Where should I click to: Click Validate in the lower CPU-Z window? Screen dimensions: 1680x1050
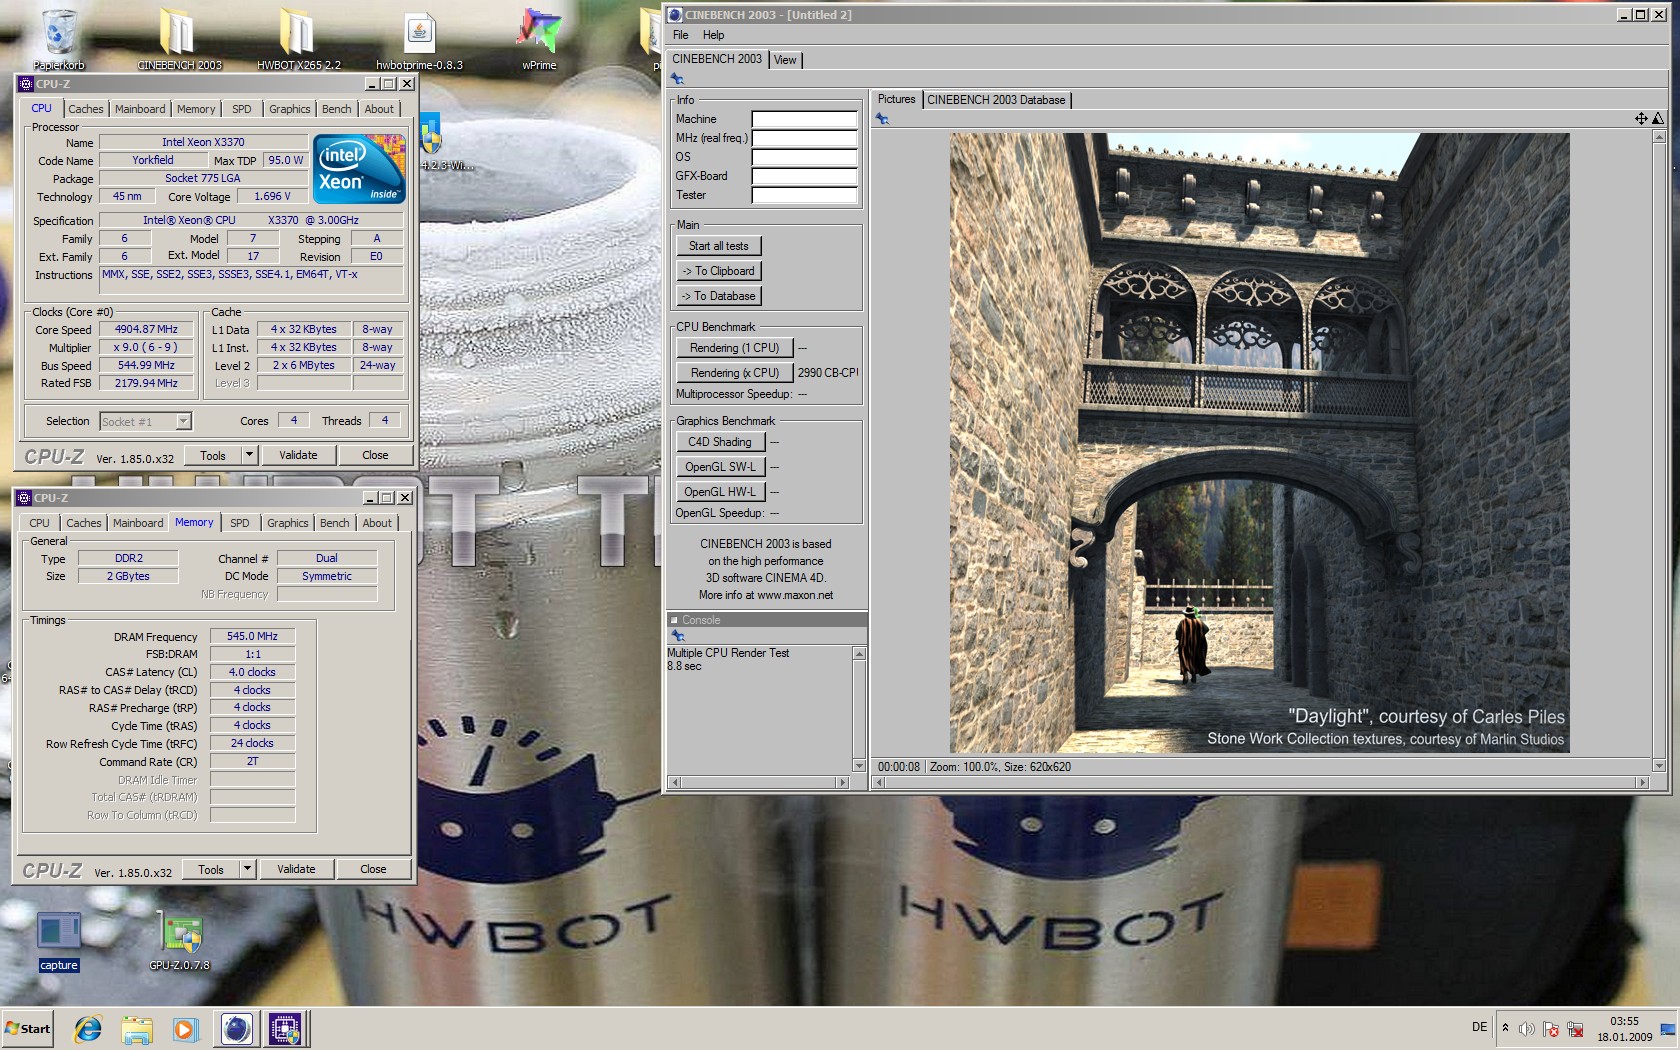pos(296,869)
